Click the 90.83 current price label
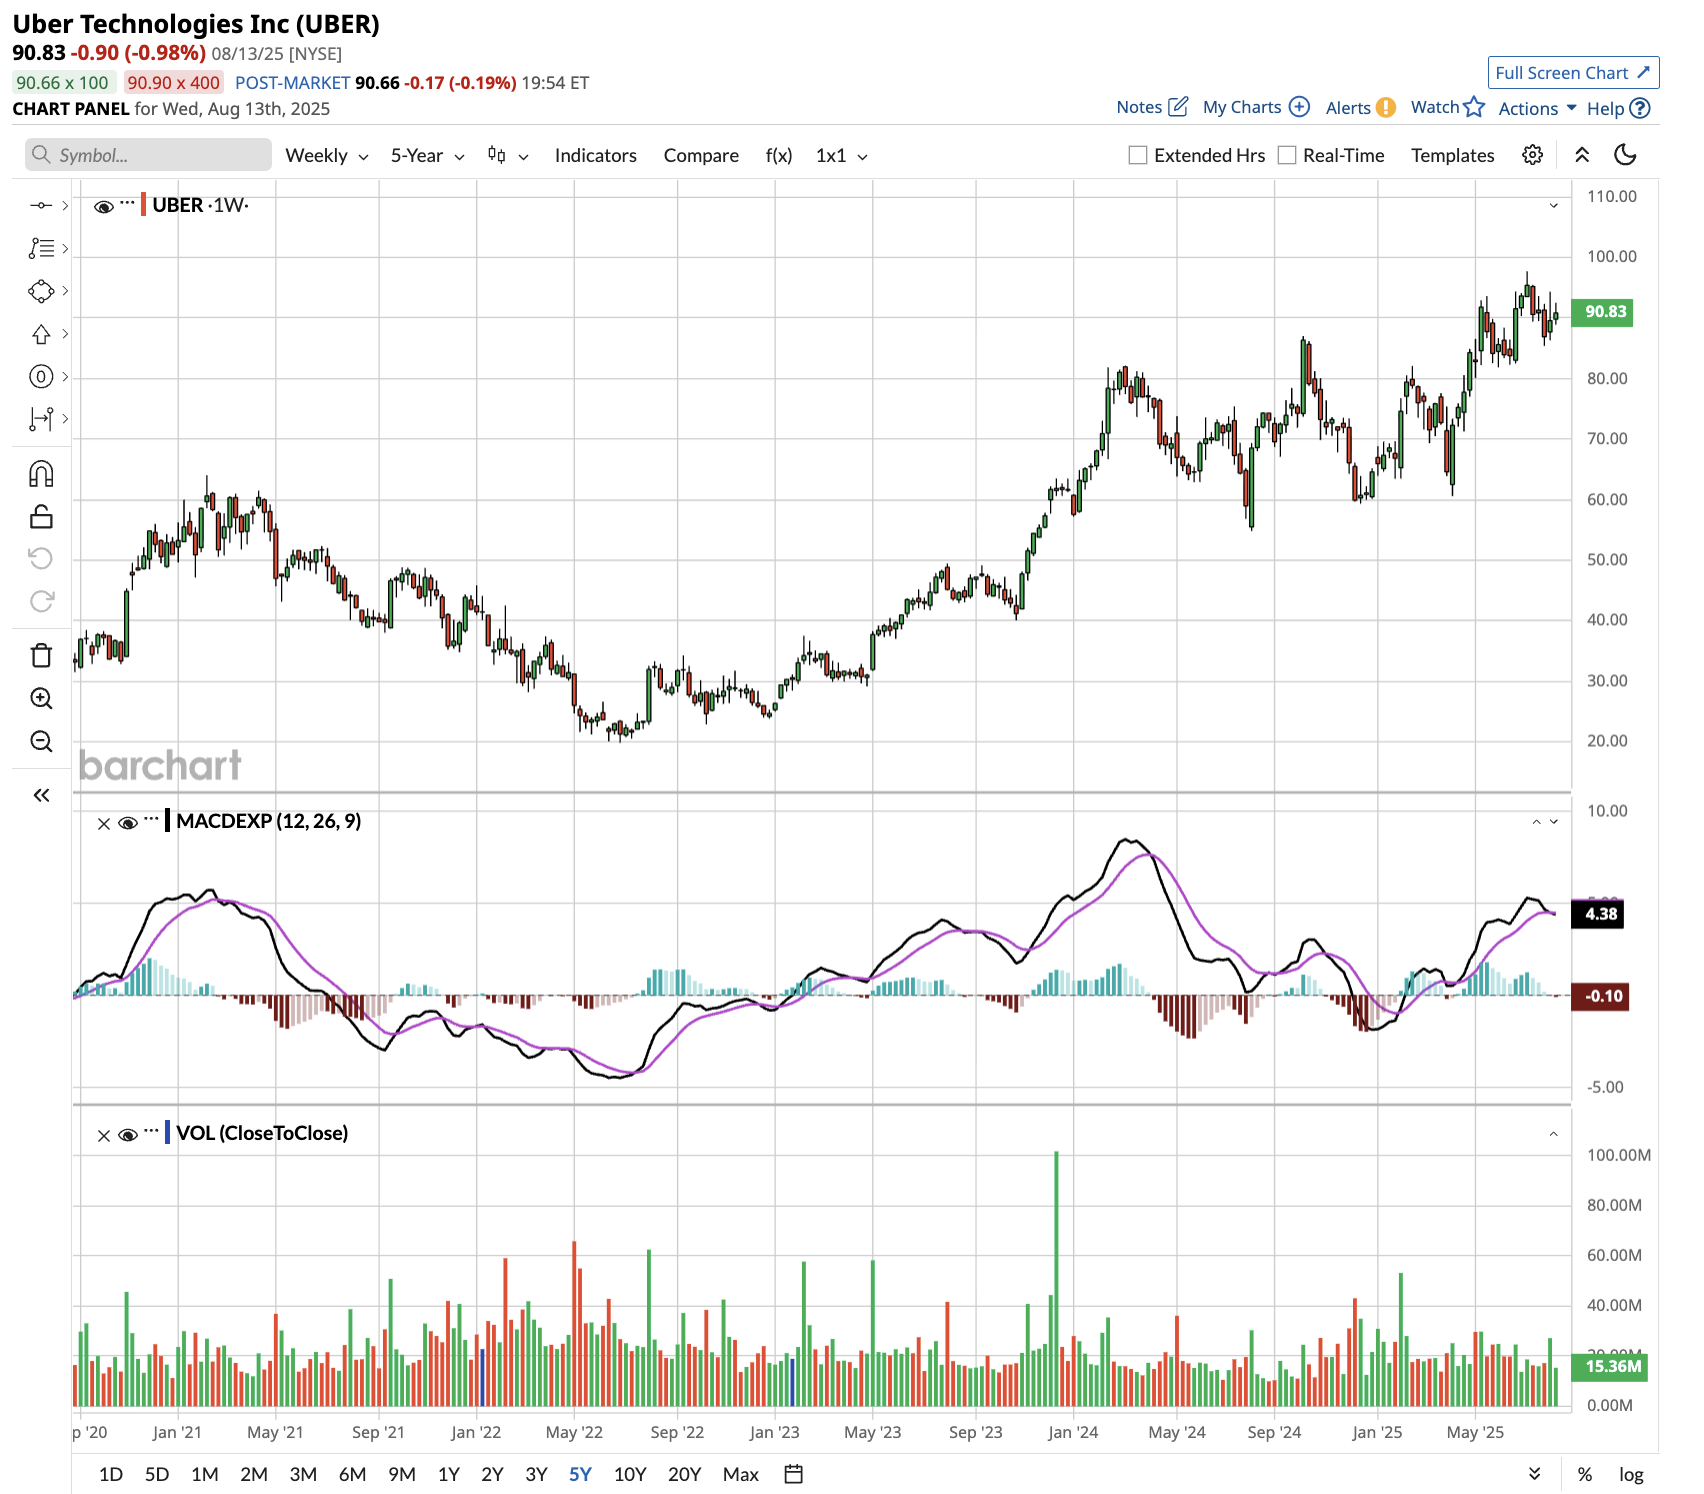This screenshot has height=1494, width=1704. (1602, 312)
